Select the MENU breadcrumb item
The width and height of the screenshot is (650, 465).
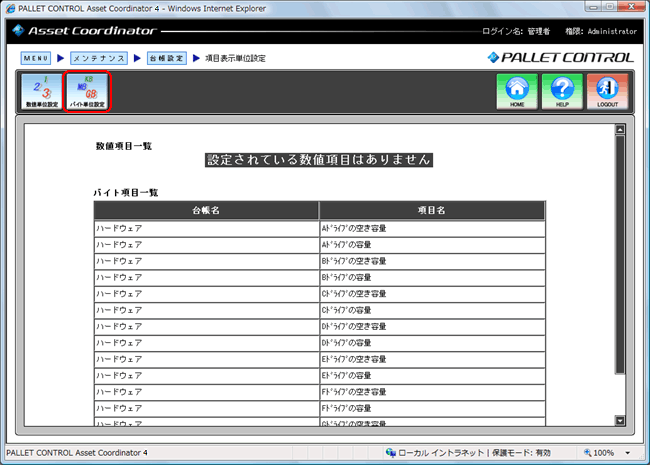(35, 58)
